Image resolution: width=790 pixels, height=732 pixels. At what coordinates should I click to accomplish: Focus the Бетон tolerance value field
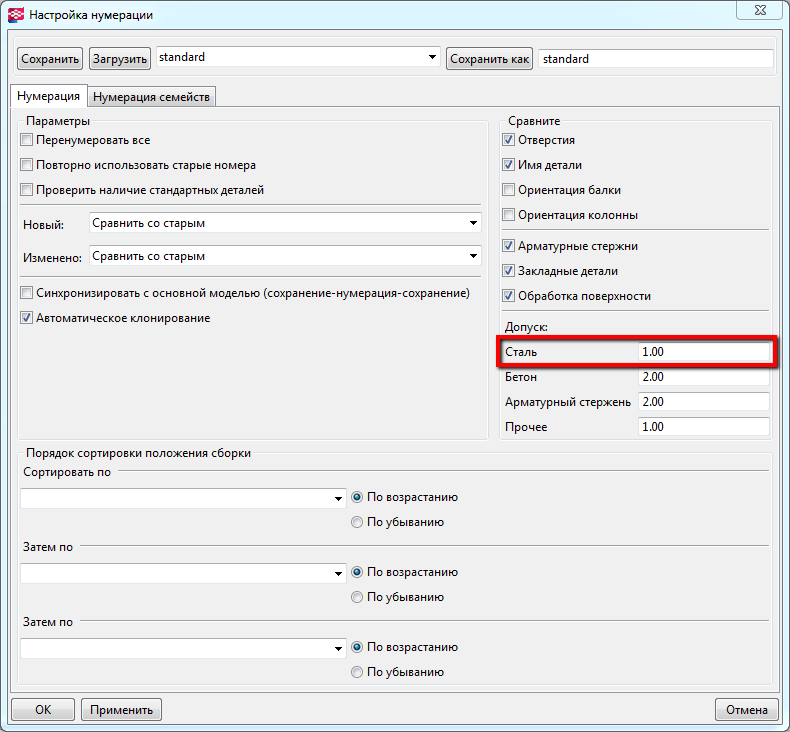[703, 378]
